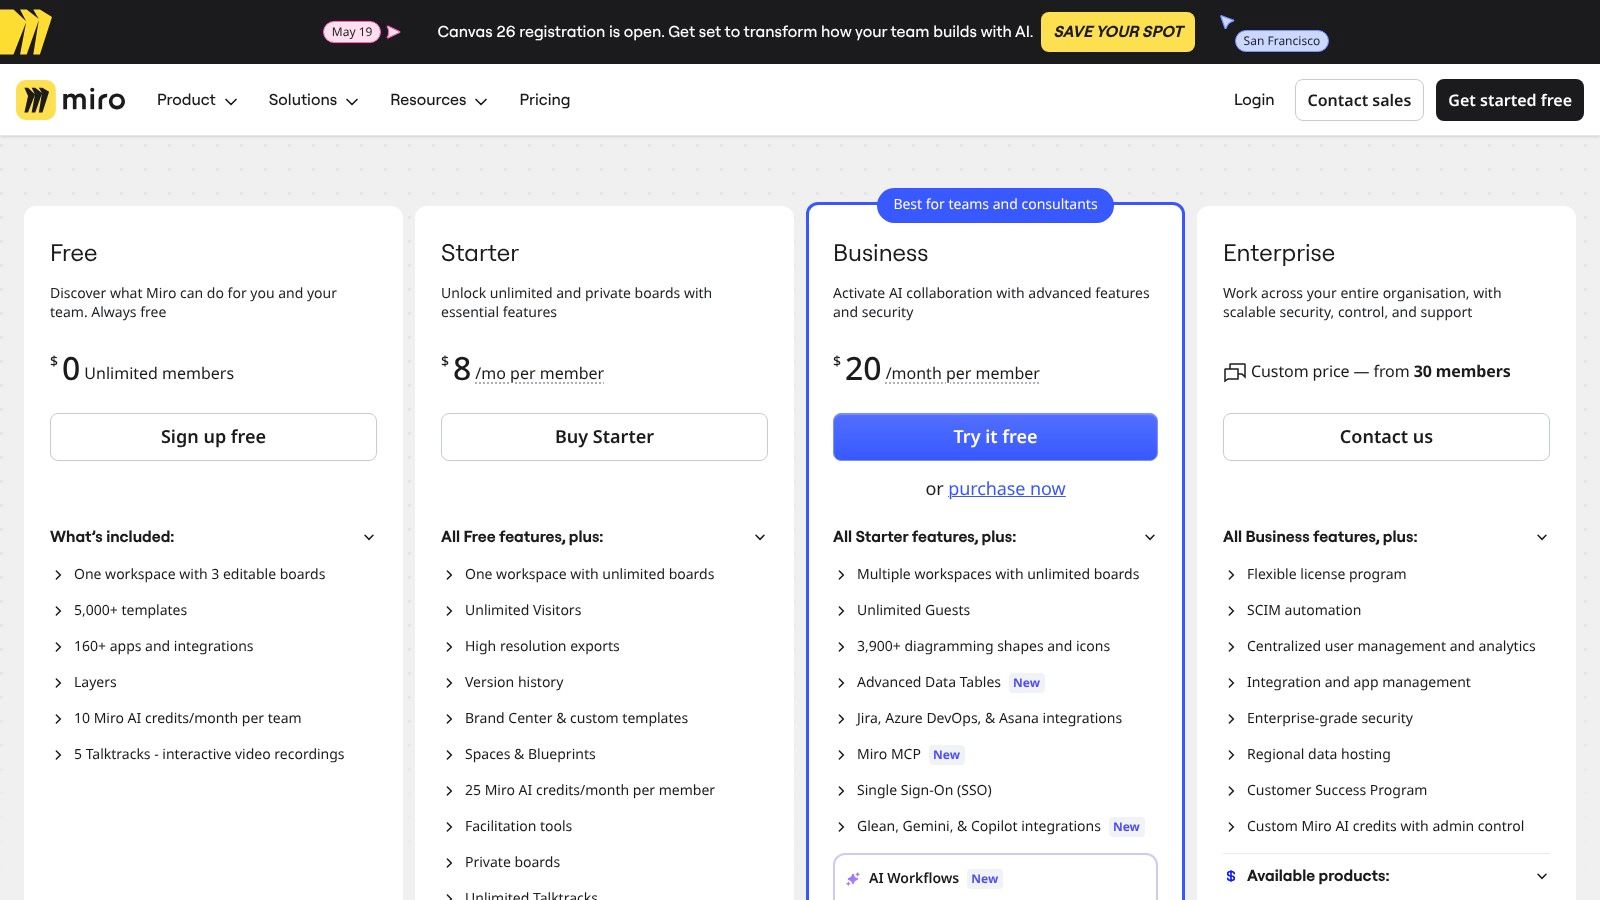This screenshot has width=1600, height=900.
Task: Go to the Pricing page
Action: (545, 100)
